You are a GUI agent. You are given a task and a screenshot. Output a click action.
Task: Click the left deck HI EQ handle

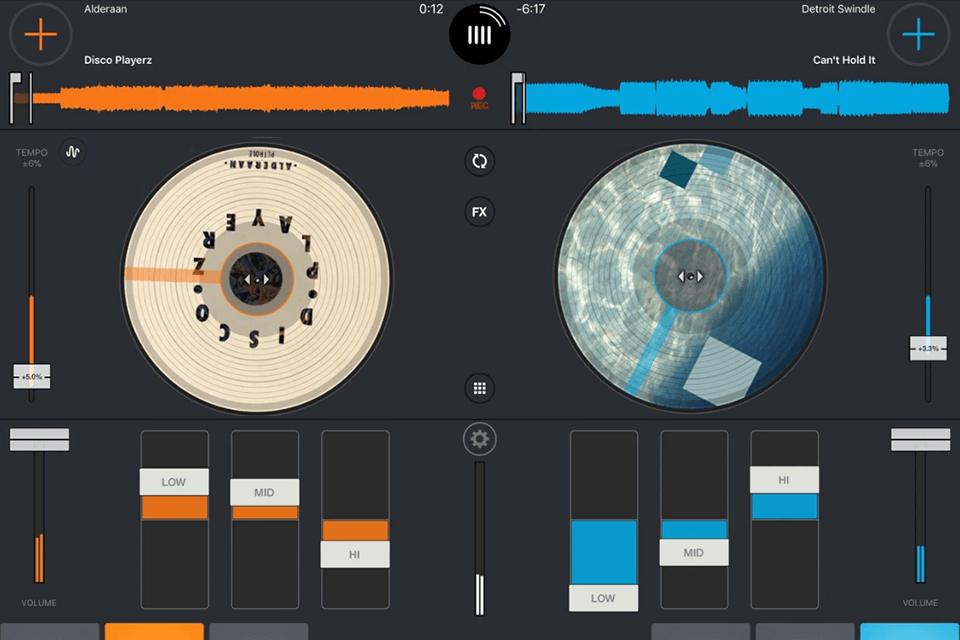(x=355, y=554)
